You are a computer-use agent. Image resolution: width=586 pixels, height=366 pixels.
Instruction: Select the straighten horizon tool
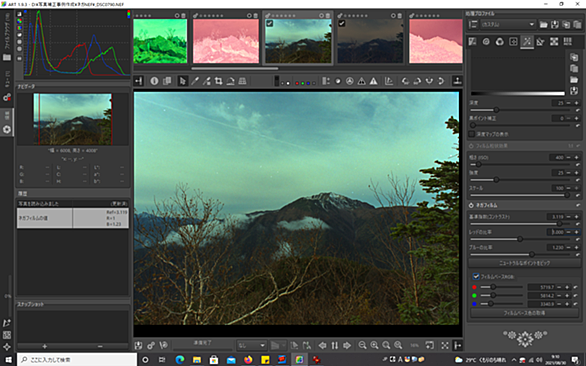[x=231, y=81]
